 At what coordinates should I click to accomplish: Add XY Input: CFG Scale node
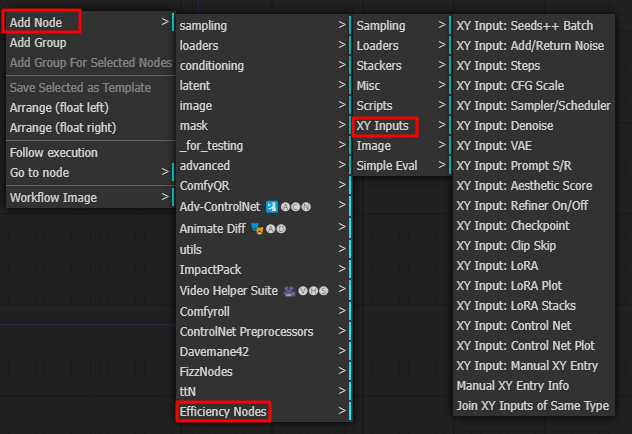pos(534,85)
